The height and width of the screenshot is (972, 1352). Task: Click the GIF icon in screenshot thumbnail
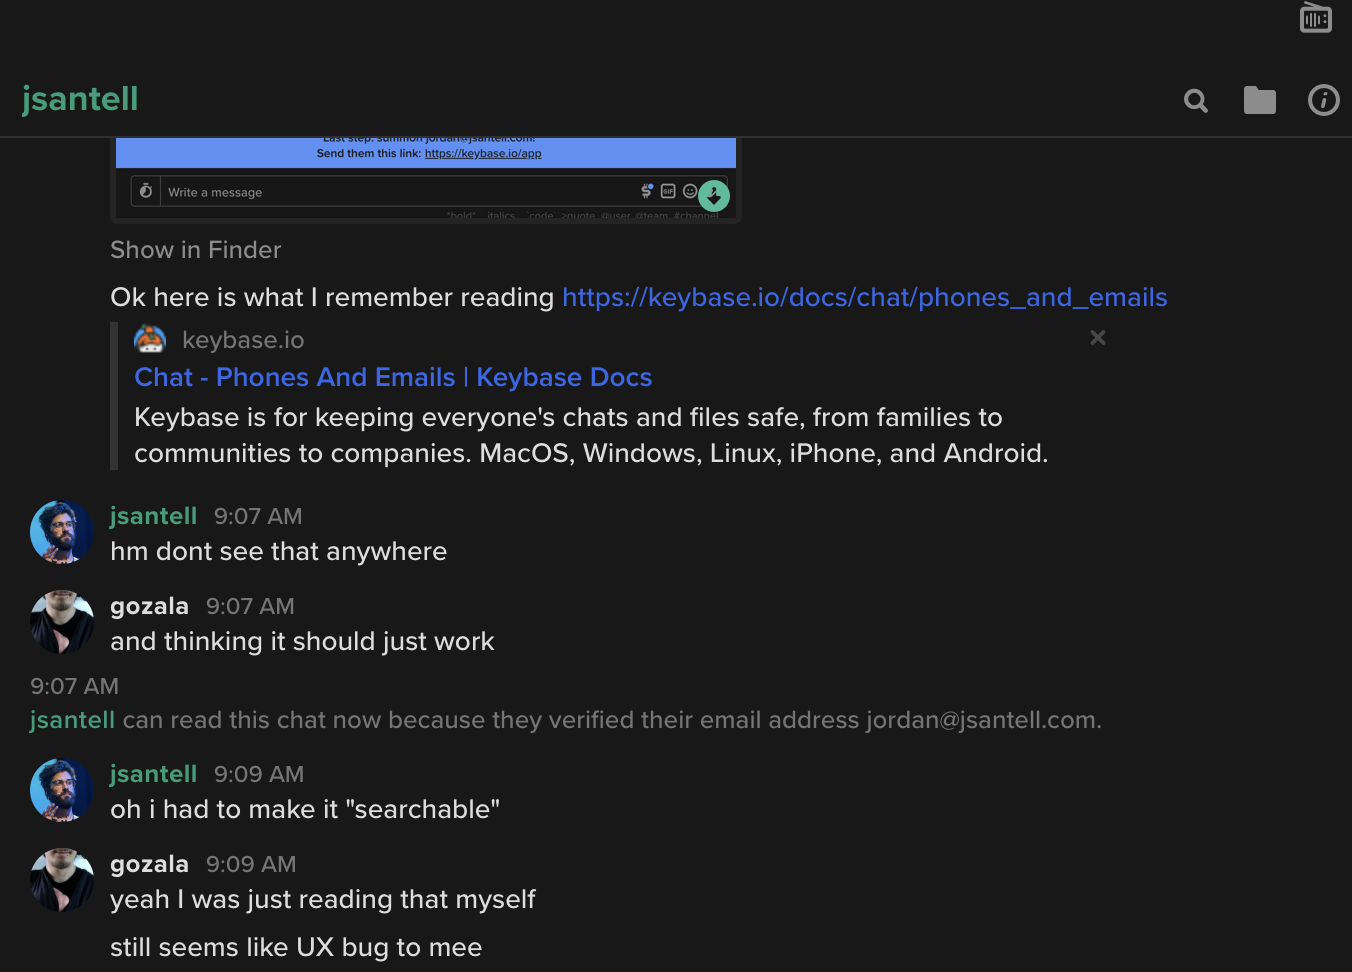tap(668, 191)
